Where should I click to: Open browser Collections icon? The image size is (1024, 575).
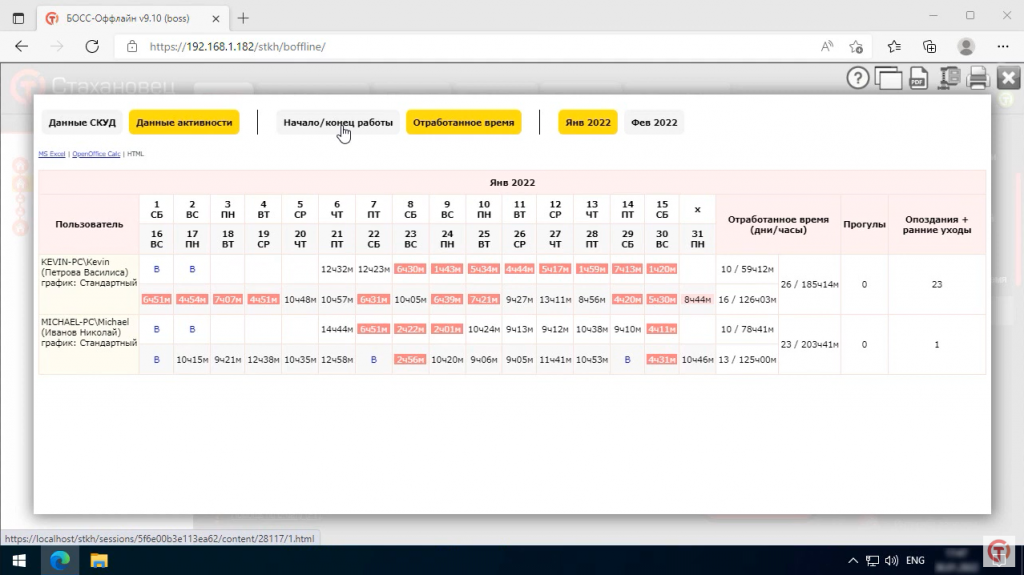[929, 46]
